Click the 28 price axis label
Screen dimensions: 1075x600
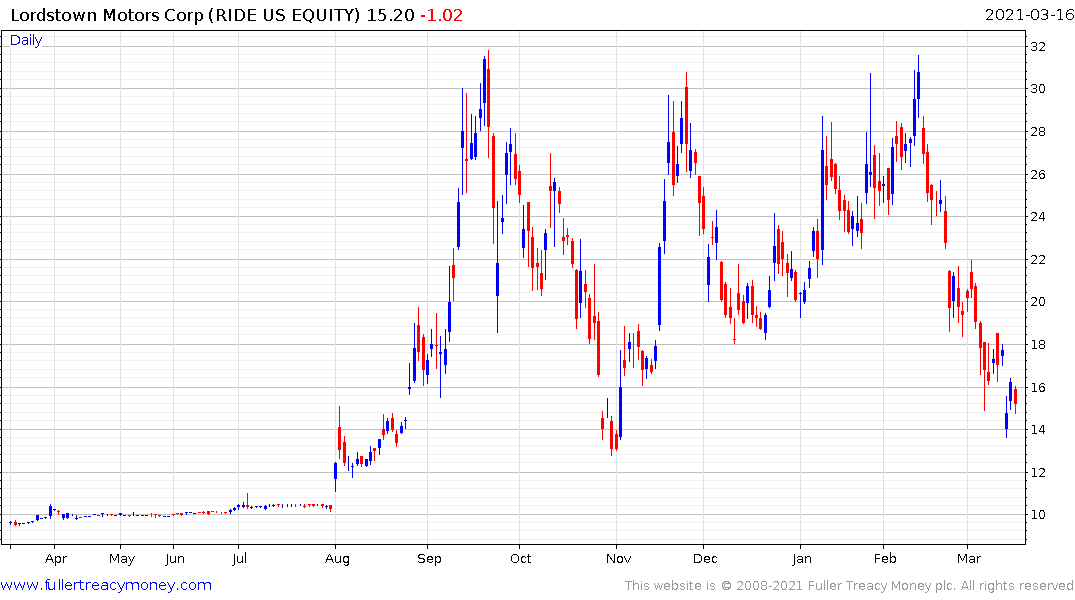[x=1038, y=132]
